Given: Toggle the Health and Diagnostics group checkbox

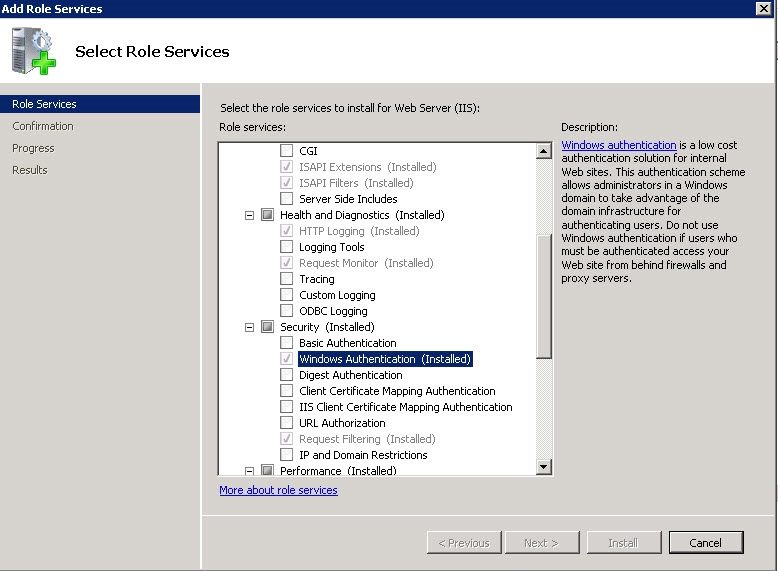Looking at the screenshot, I should pos(267,215).
